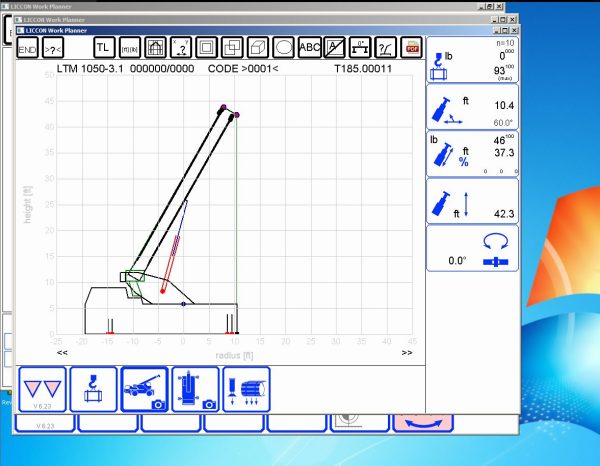Viewport: 600px width, 466px height.
Task: Activate the X-Y distance measure tool
Action: coord(181,48)
